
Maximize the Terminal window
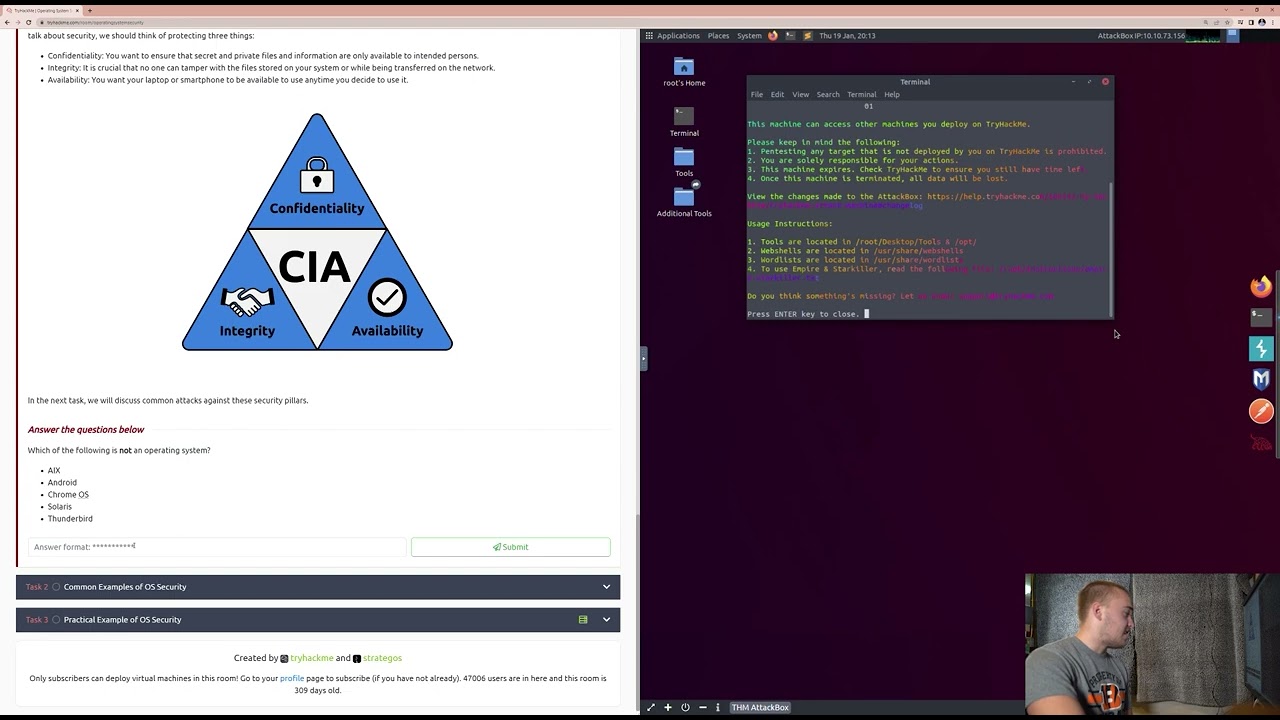click(x=1089, y=81)
